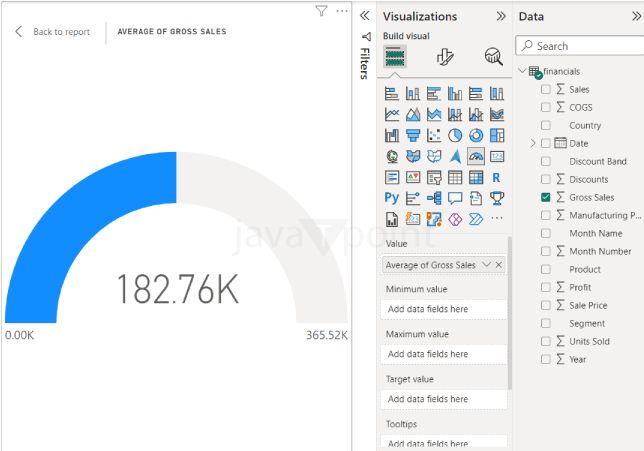
Task: Click the Filters pane label
Action: point(365,63)
